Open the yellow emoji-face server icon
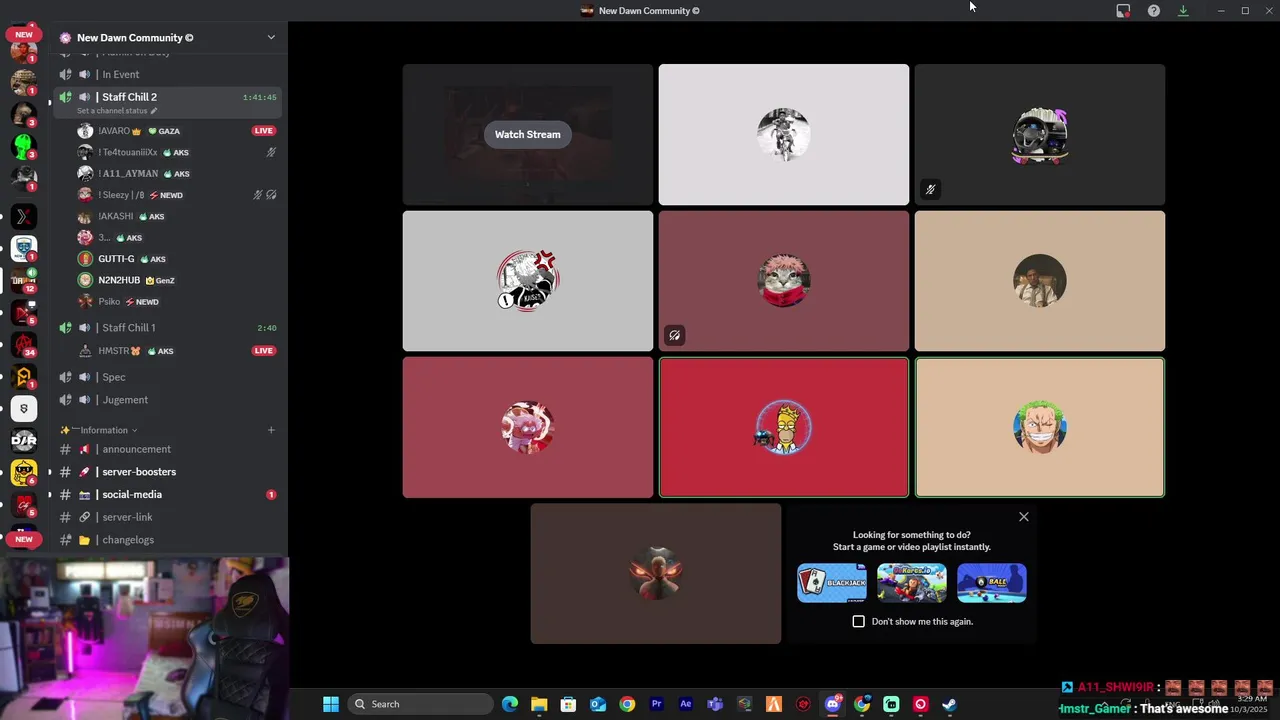 click(x=24, y=472)
